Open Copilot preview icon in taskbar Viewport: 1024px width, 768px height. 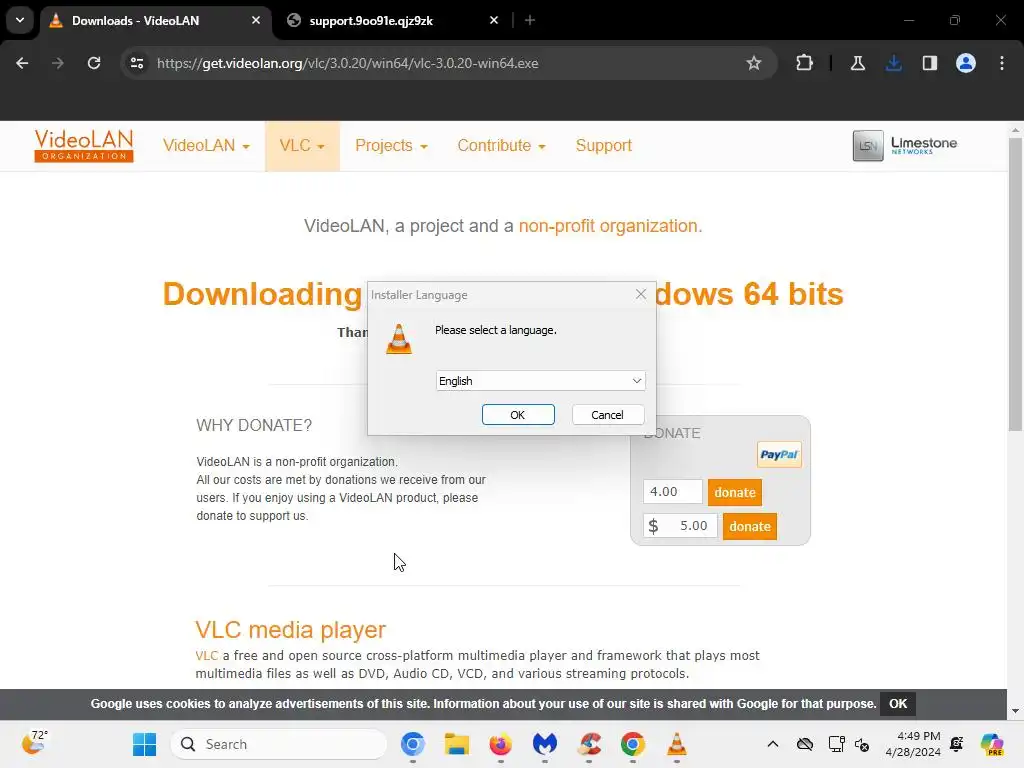[991, 744]
